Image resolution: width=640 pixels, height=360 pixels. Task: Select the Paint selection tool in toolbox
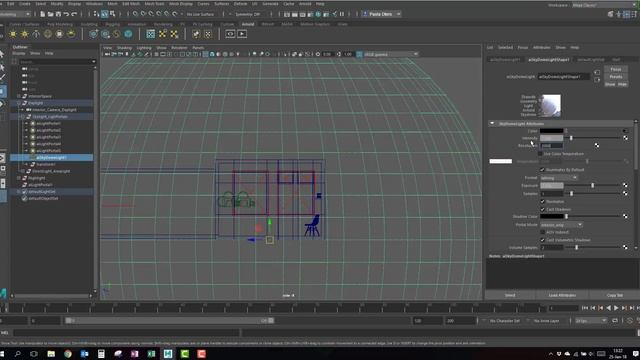(x=2, y=78)
